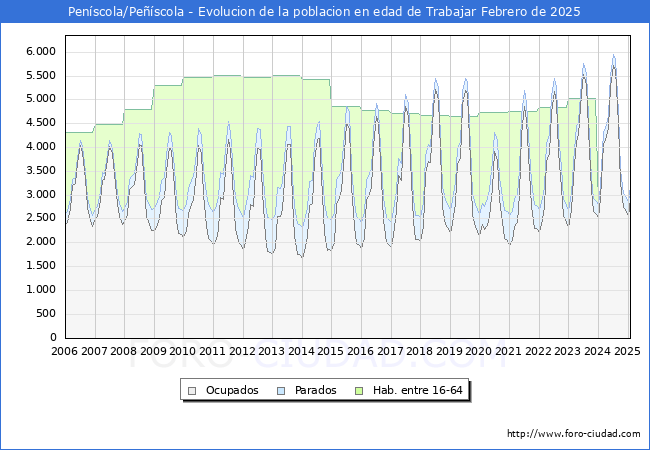650x450 pixels.
Task: Click the 2009 x-axis year label
Action: 153,351
